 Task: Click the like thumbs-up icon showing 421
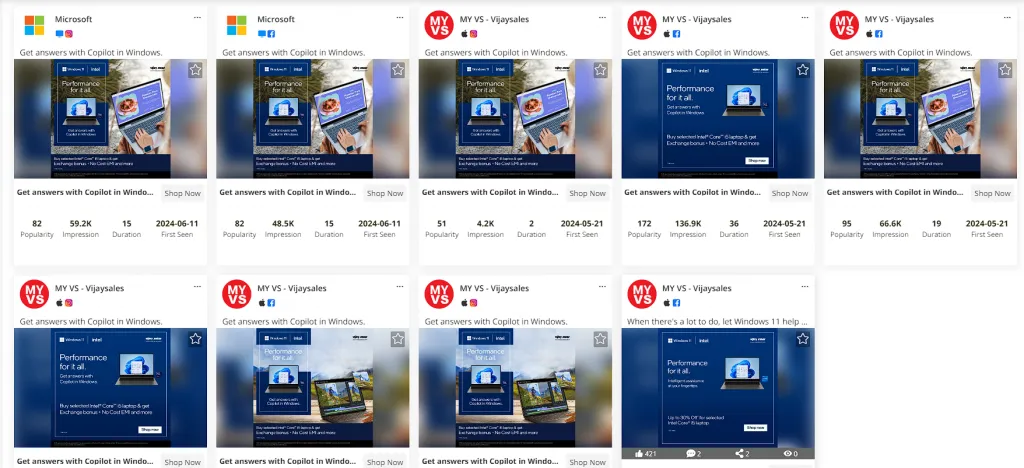[x=639, y=453]
